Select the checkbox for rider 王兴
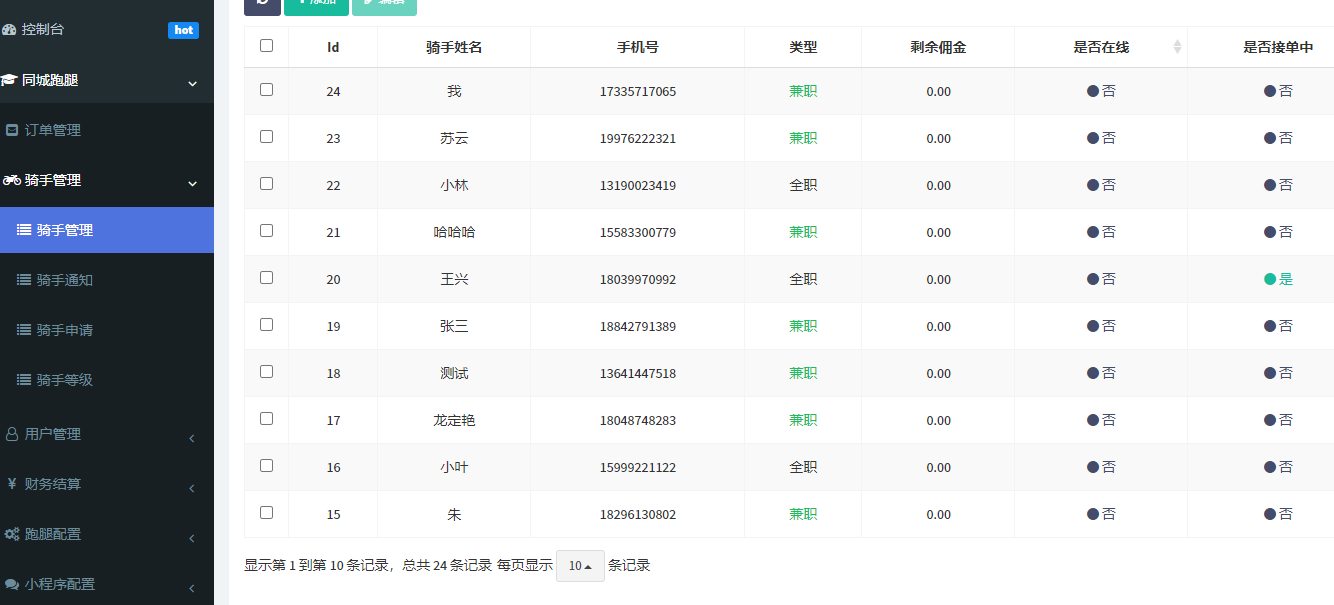The image size is (1334, 605). (x=266, y=278)
